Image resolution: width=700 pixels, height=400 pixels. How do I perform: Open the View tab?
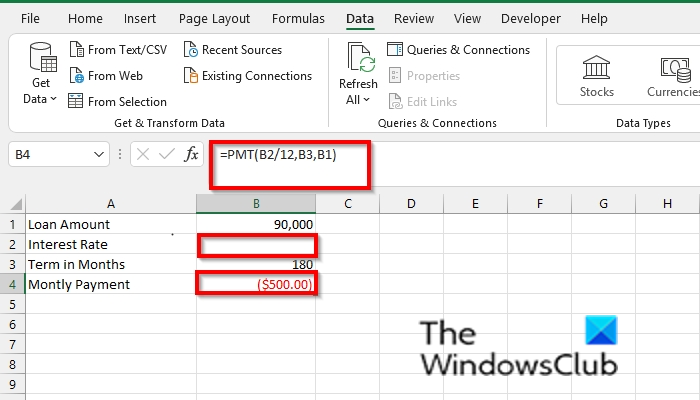point(467,19)
